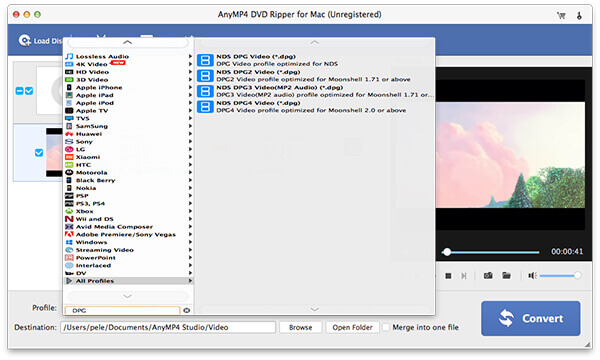Select the Interlaced category
600x360 pixels.
[x=129, y=265]
